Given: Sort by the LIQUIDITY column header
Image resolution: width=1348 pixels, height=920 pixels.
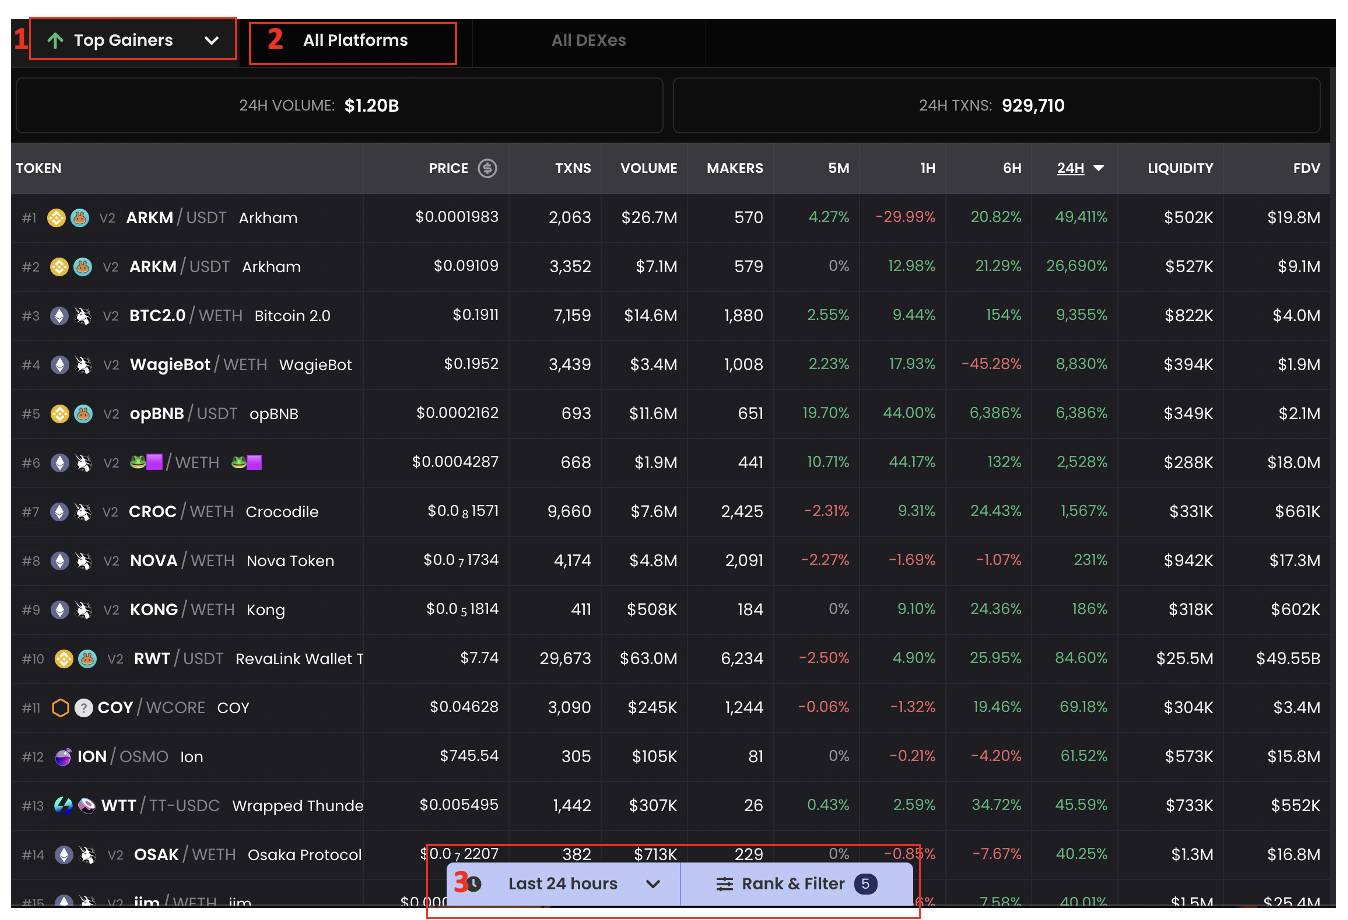Looking at the screenshot, I should tap(1180, 168).
